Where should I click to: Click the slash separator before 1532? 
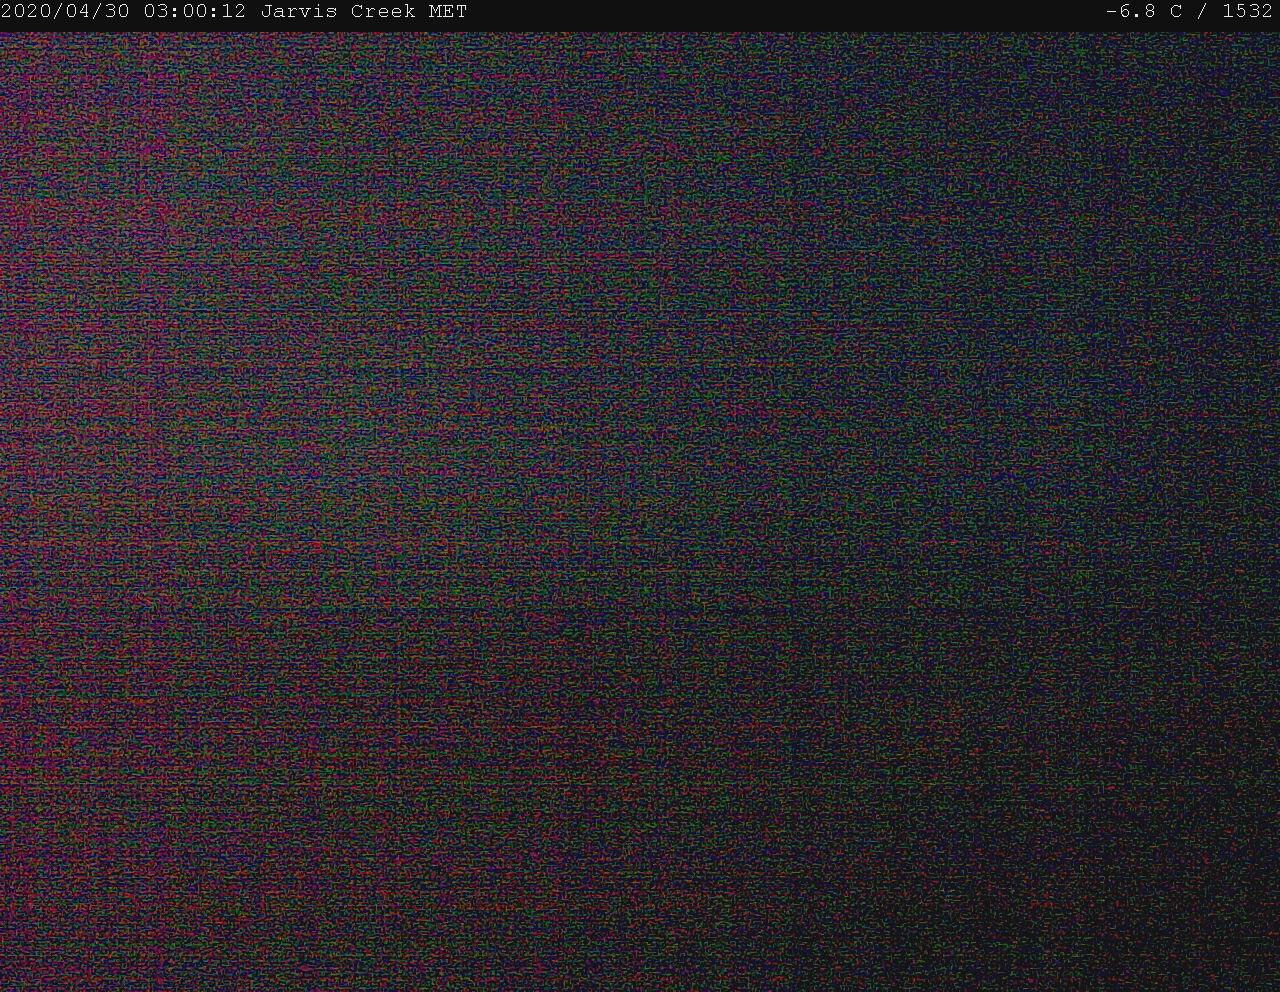(x=1201, y=12)
